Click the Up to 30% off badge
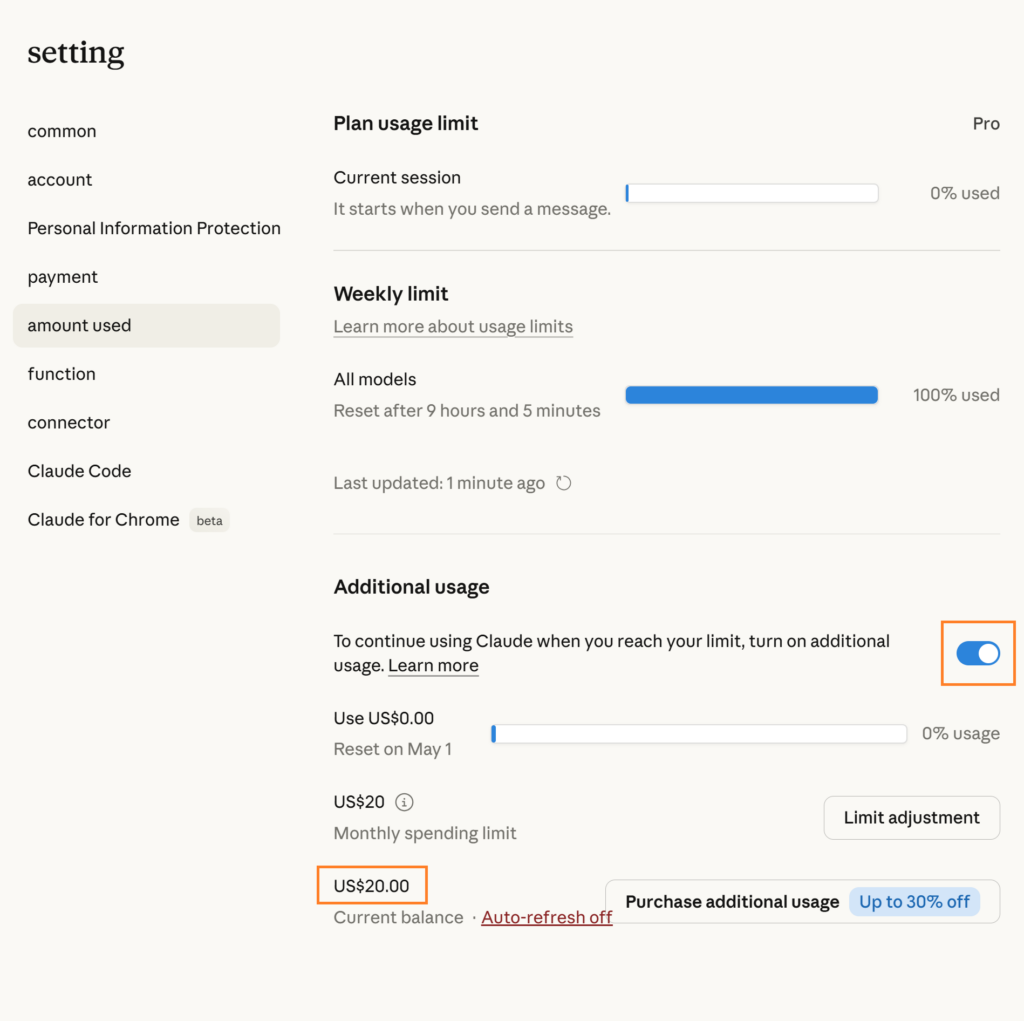Screen dimensions: 1024x1021 point(914,901)
